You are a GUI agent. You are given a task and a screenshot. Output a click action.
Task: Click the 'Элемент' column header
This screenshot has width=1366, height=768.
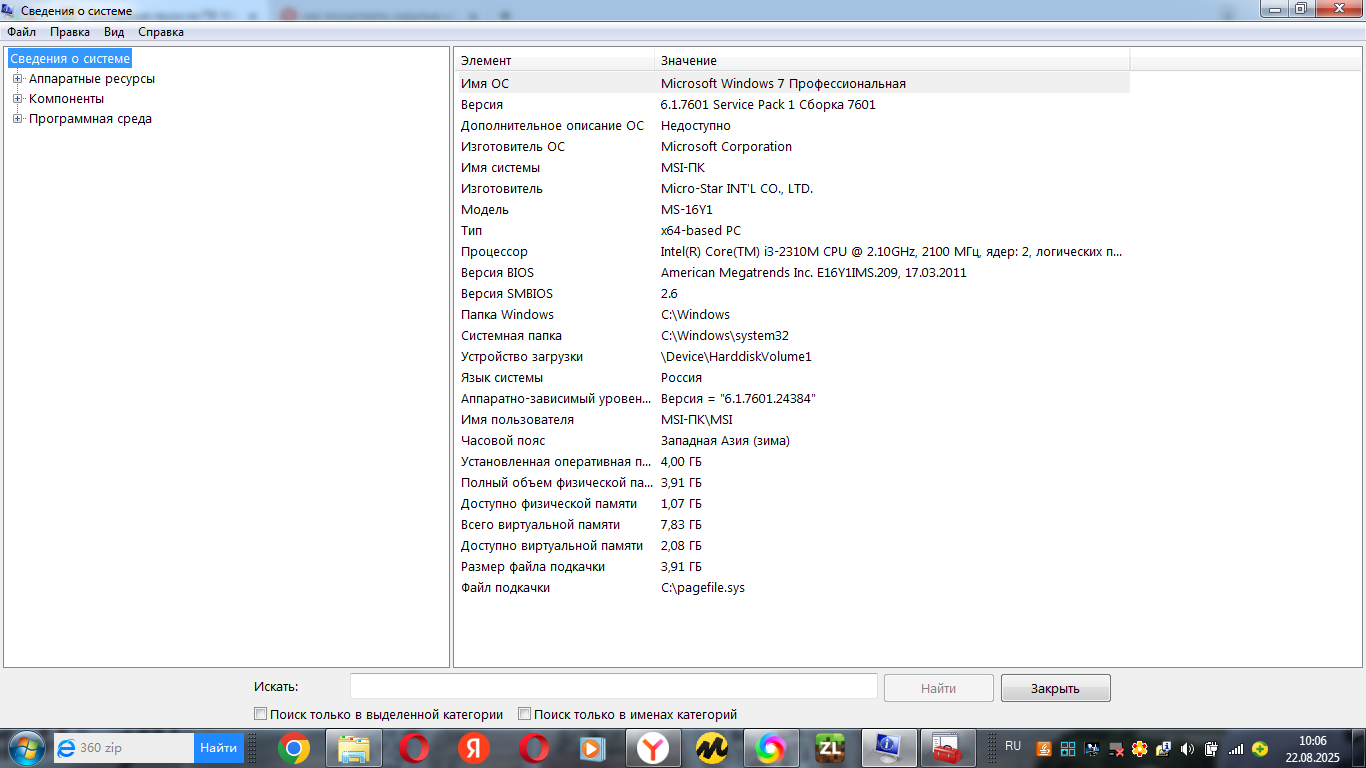tap(556, 61)
